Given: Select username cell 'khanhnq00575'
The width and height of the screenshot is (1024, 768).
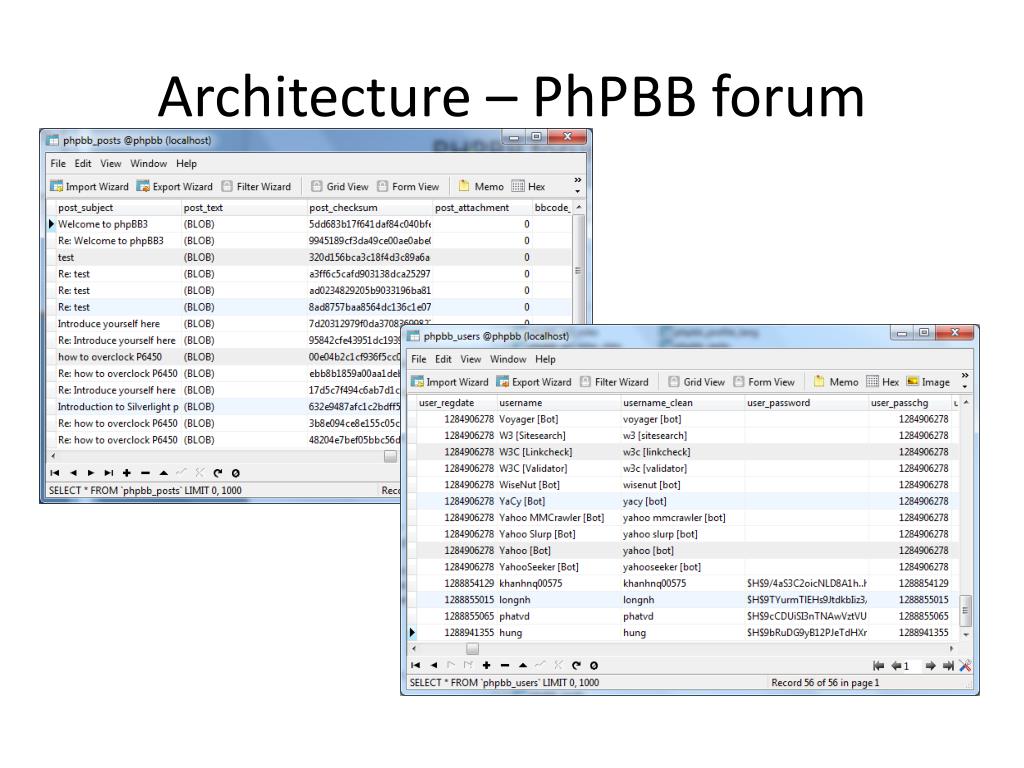Looking at the screenshot, I should (558, 584).
